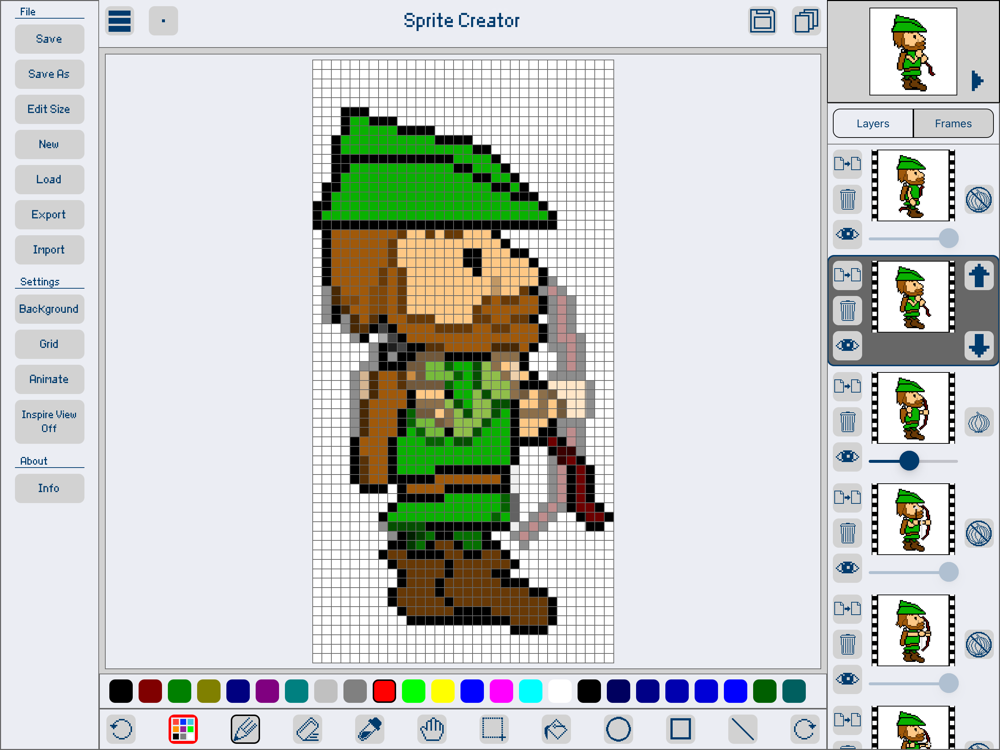Adjust the third frame opacity slider
Image resolution: width=1000 pixels, height=750 pixels.
coord(913,460)
